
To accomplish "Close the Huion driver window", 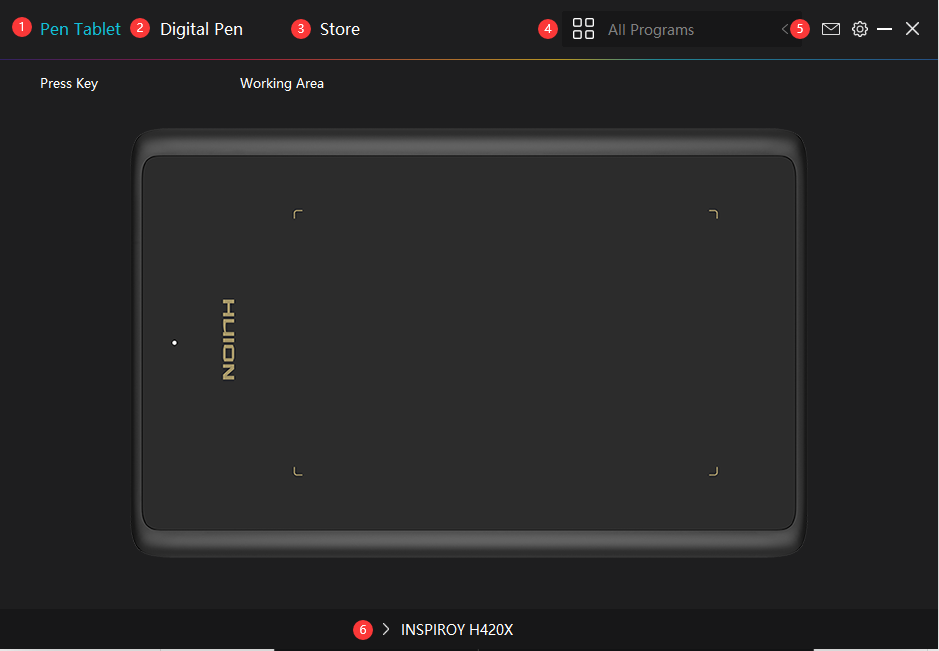I will tap(912, 29).
